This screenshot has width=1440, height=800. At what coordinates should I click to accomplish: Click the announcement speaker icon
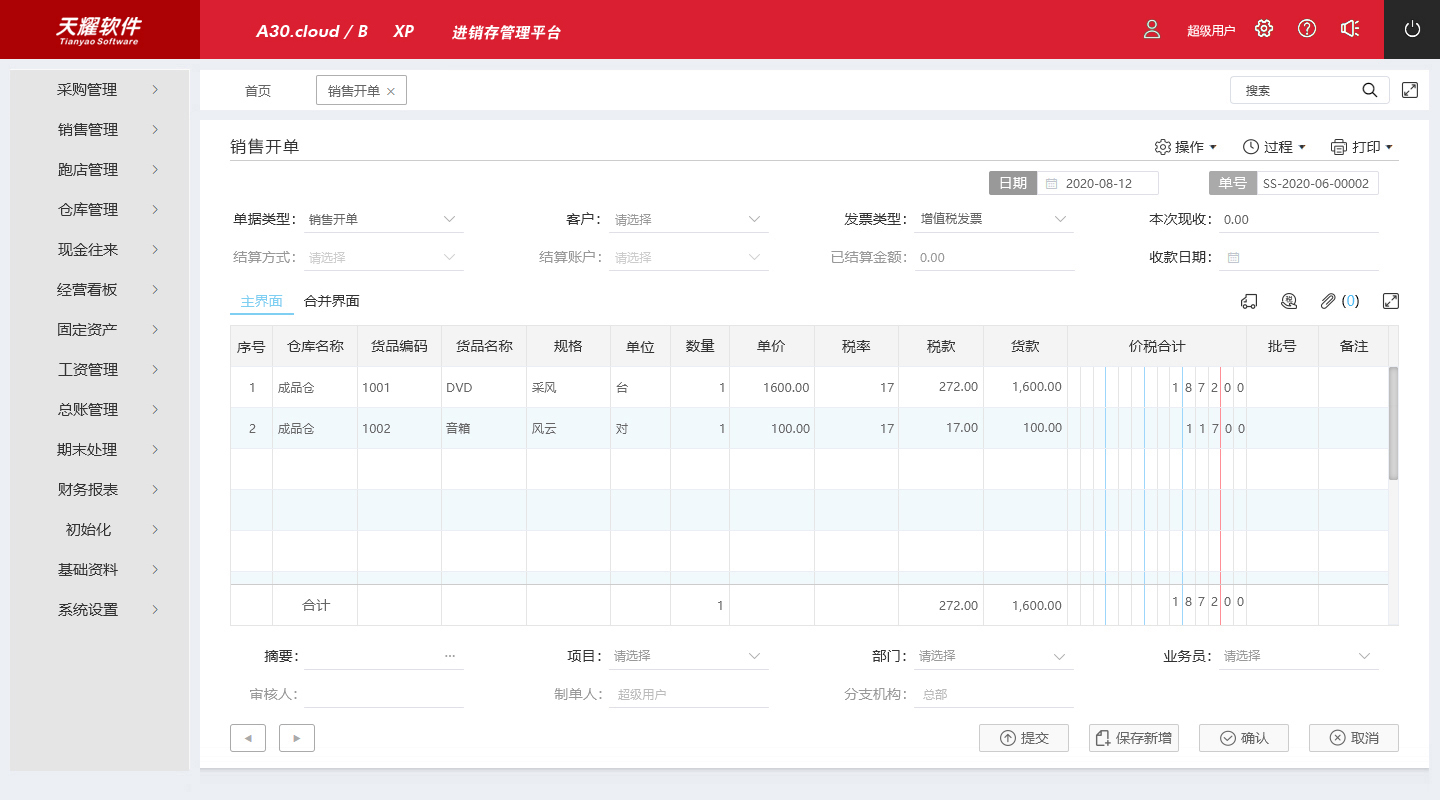click(1350, 29)
